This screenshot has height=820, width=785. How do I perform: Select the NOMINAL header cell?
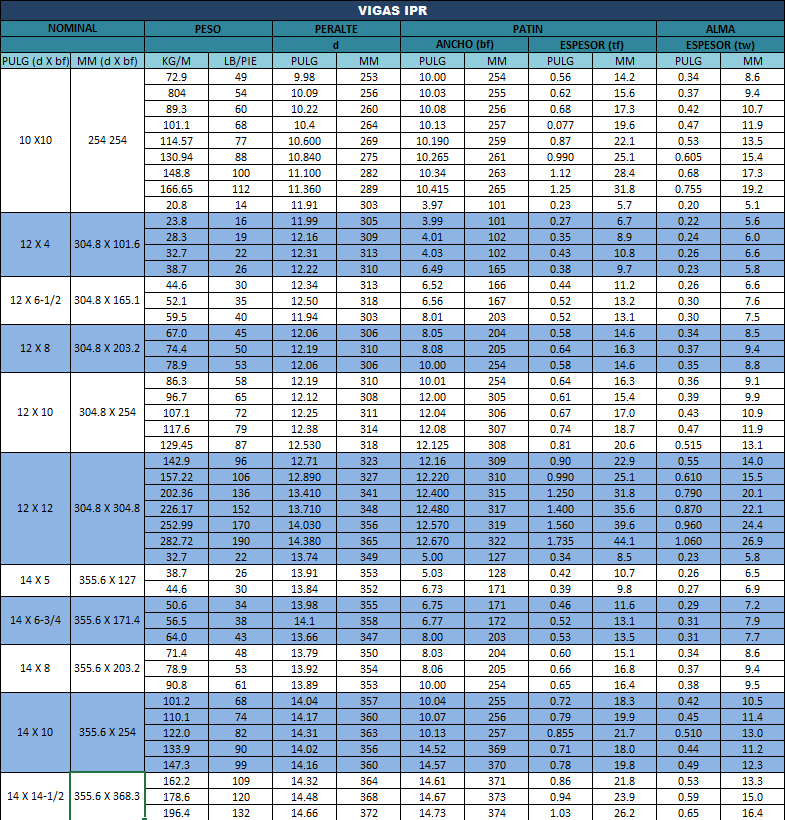tap(72, 29)
